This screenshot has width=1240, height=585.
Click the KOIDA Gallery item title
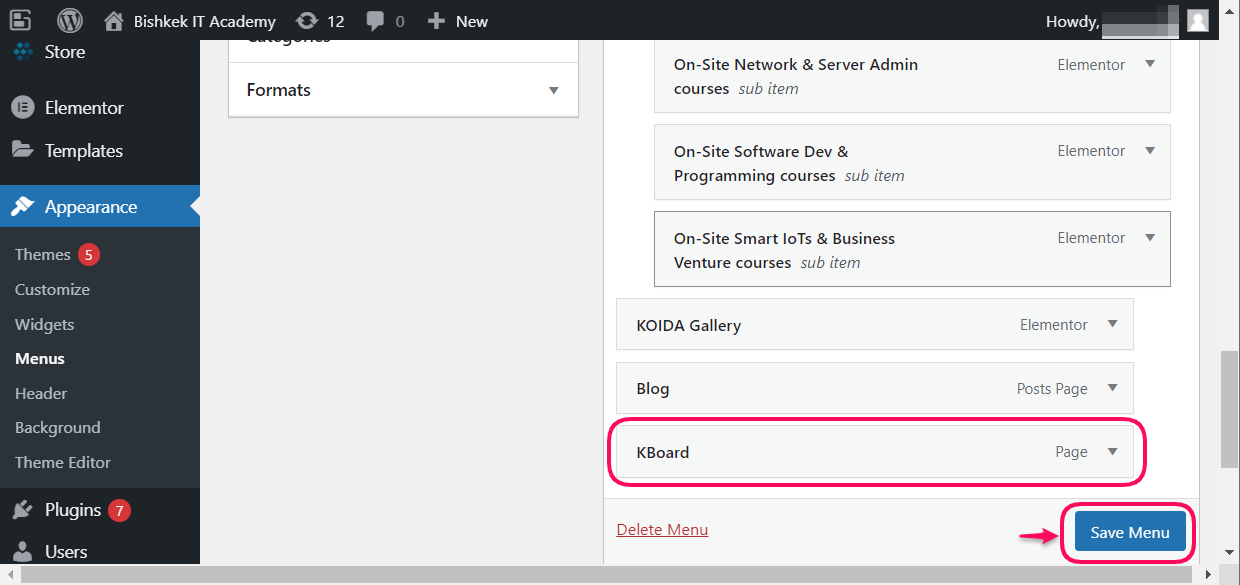(x=689, y=326)
